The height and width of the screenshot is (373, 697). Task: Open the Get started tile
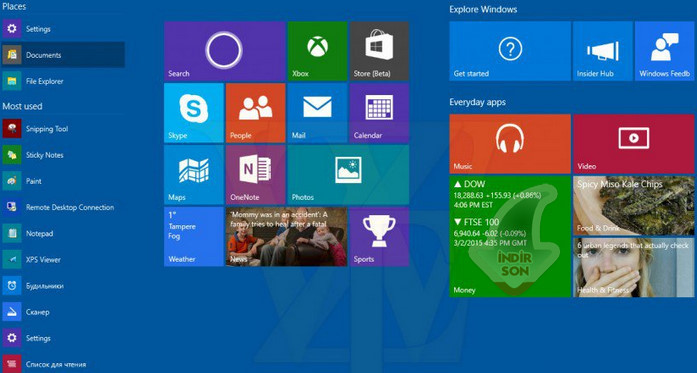pos(510,51)
